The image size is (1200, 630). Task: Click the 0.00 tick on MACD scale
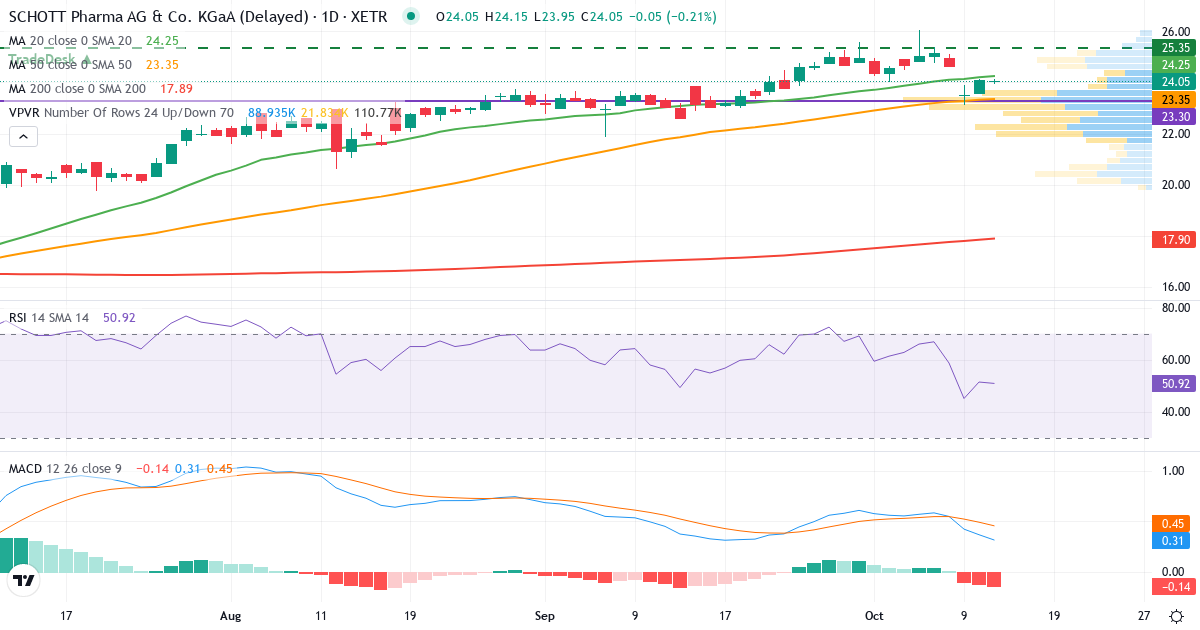[x=1175, y=570]
